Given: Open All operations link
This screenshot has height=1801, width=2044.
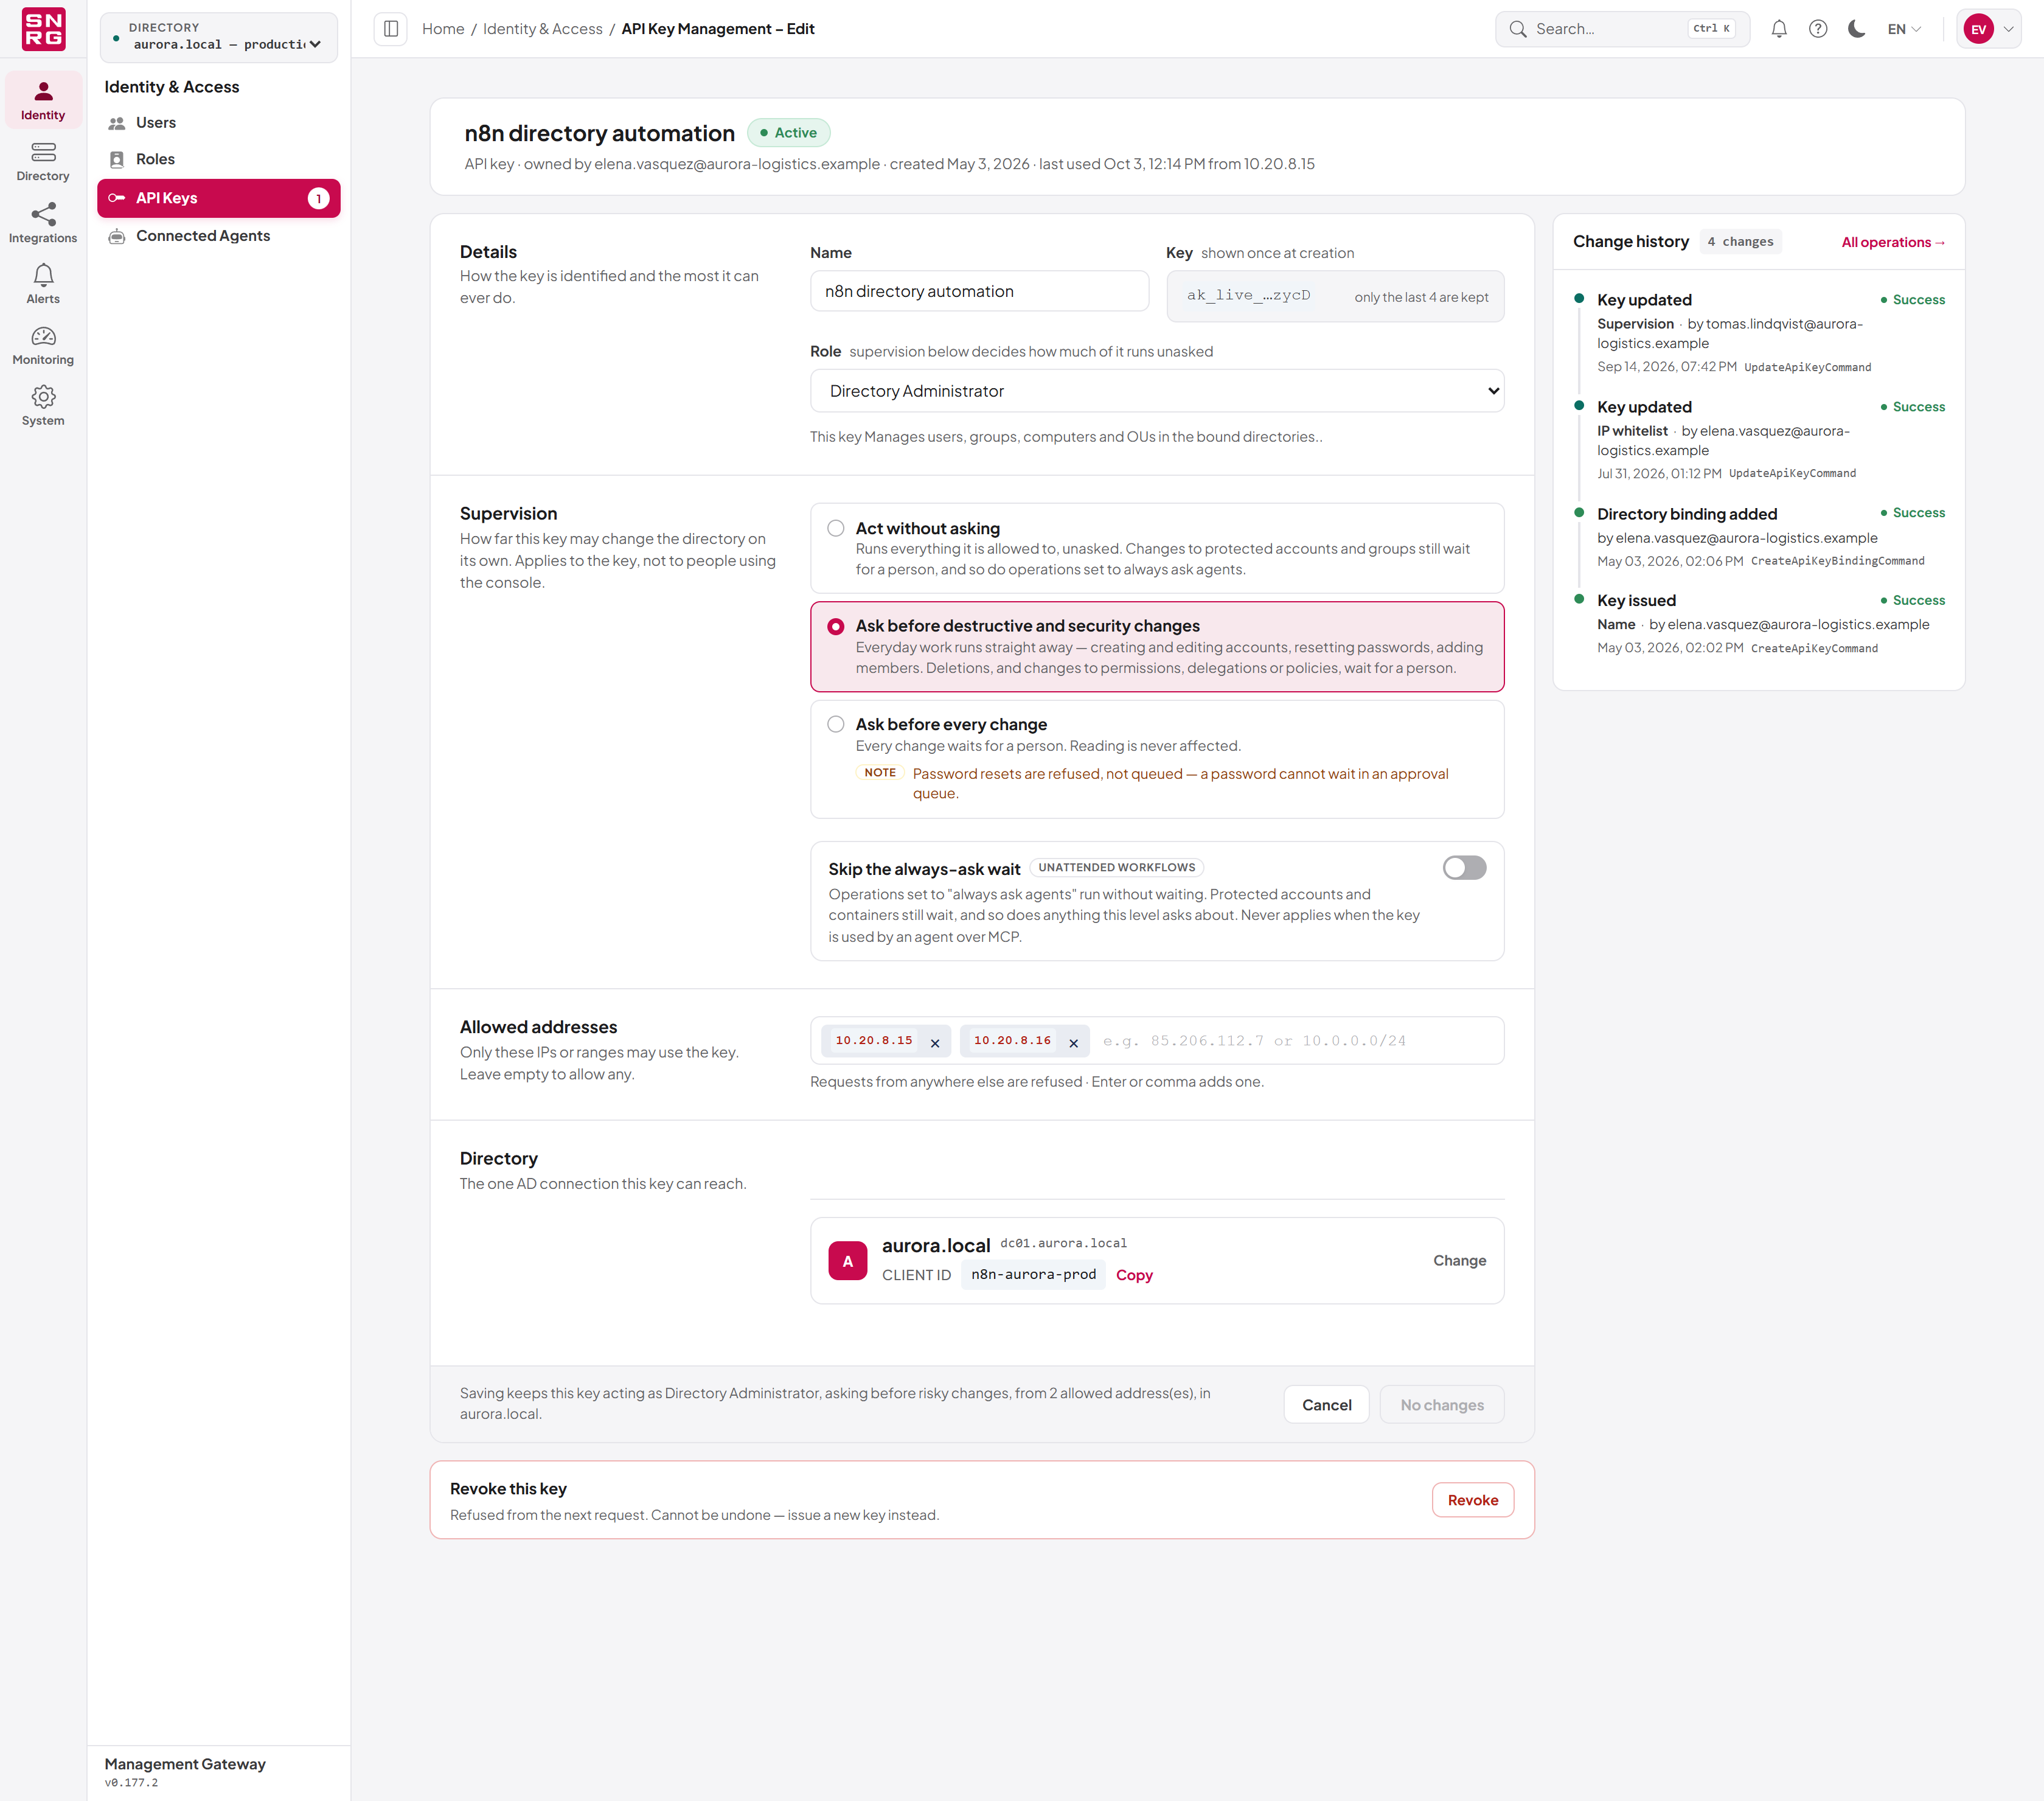Looking at the screenshot, I should click(1893, 242).
